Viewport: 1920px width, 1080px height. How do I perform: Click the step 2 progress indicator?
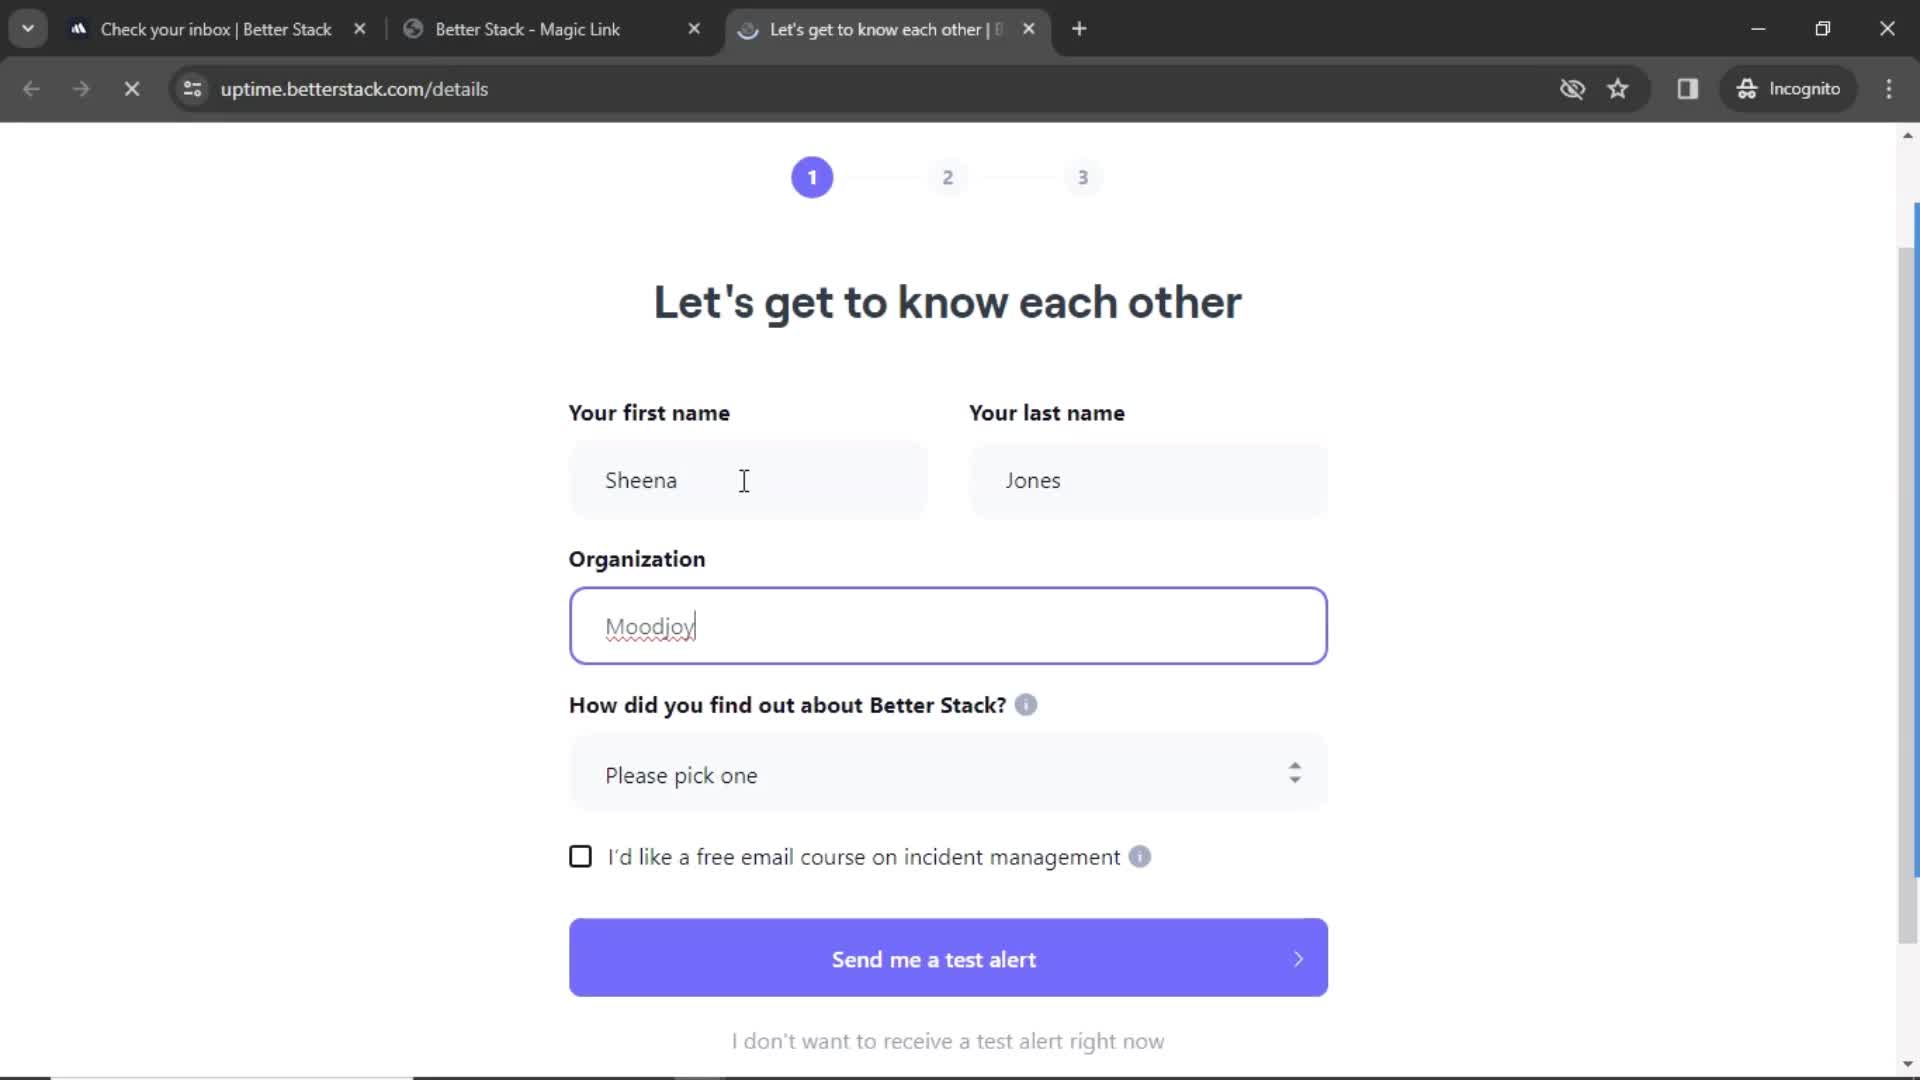click(x=947, y=177)
